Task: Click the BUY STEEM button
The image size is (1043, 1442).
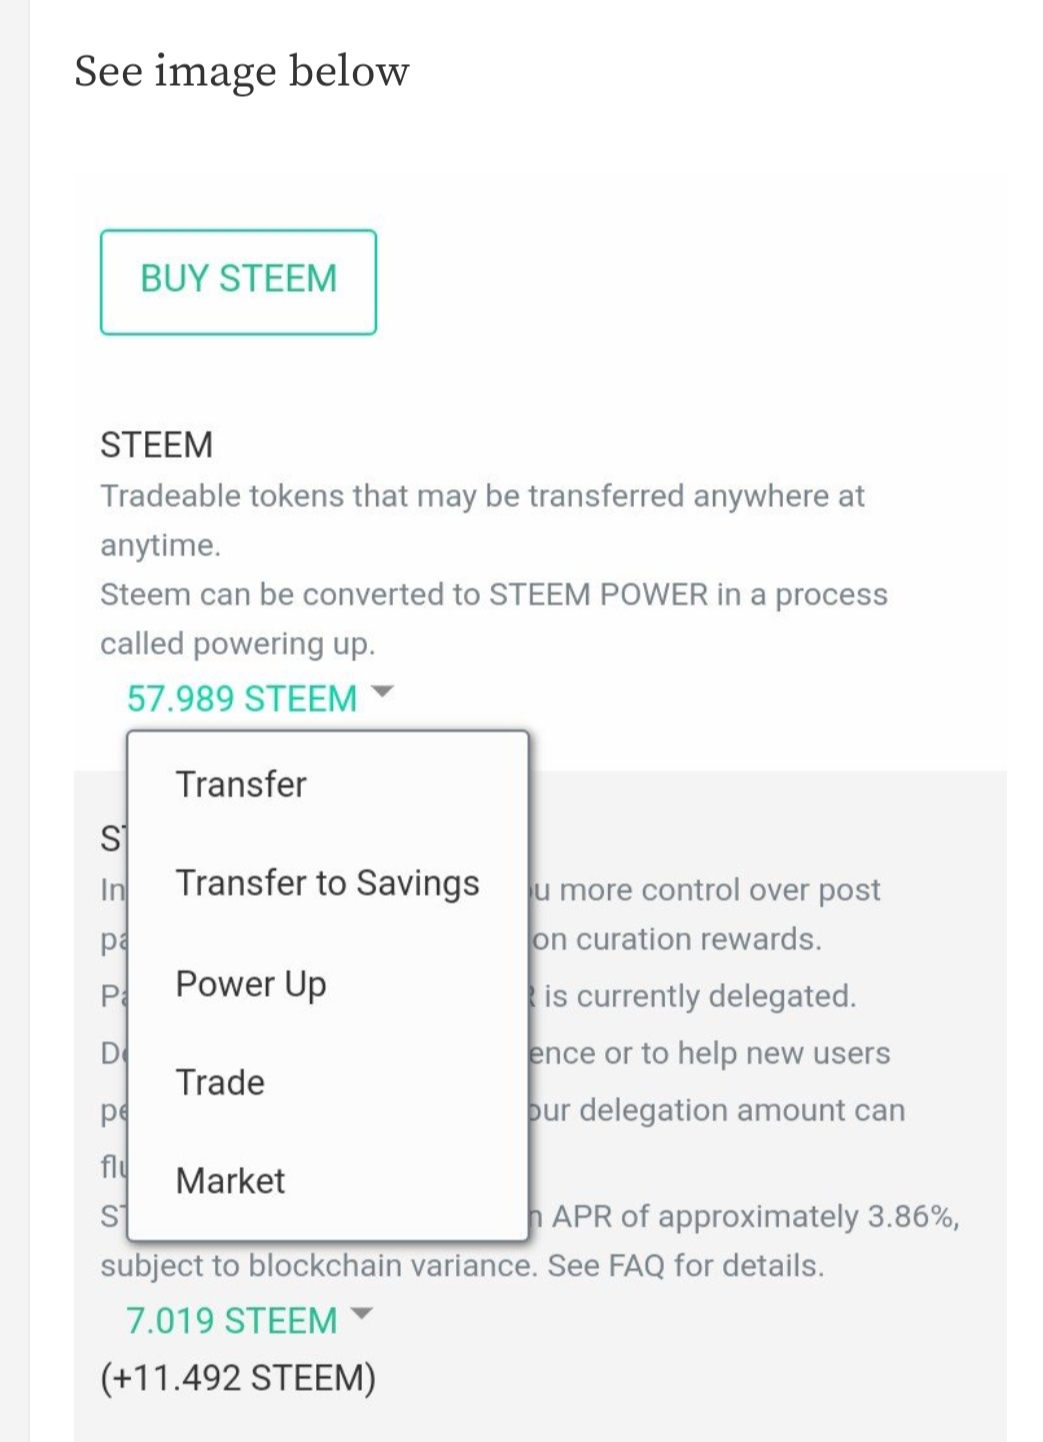Action: pyautogui.click(x=238, y=282)
